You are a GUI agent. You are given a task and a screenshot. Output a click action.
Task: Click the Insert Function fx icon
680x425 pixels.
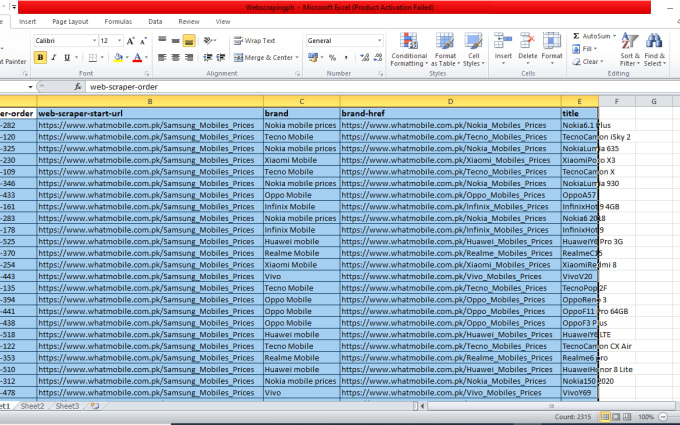pyautogui.click(x=78, y=87)
